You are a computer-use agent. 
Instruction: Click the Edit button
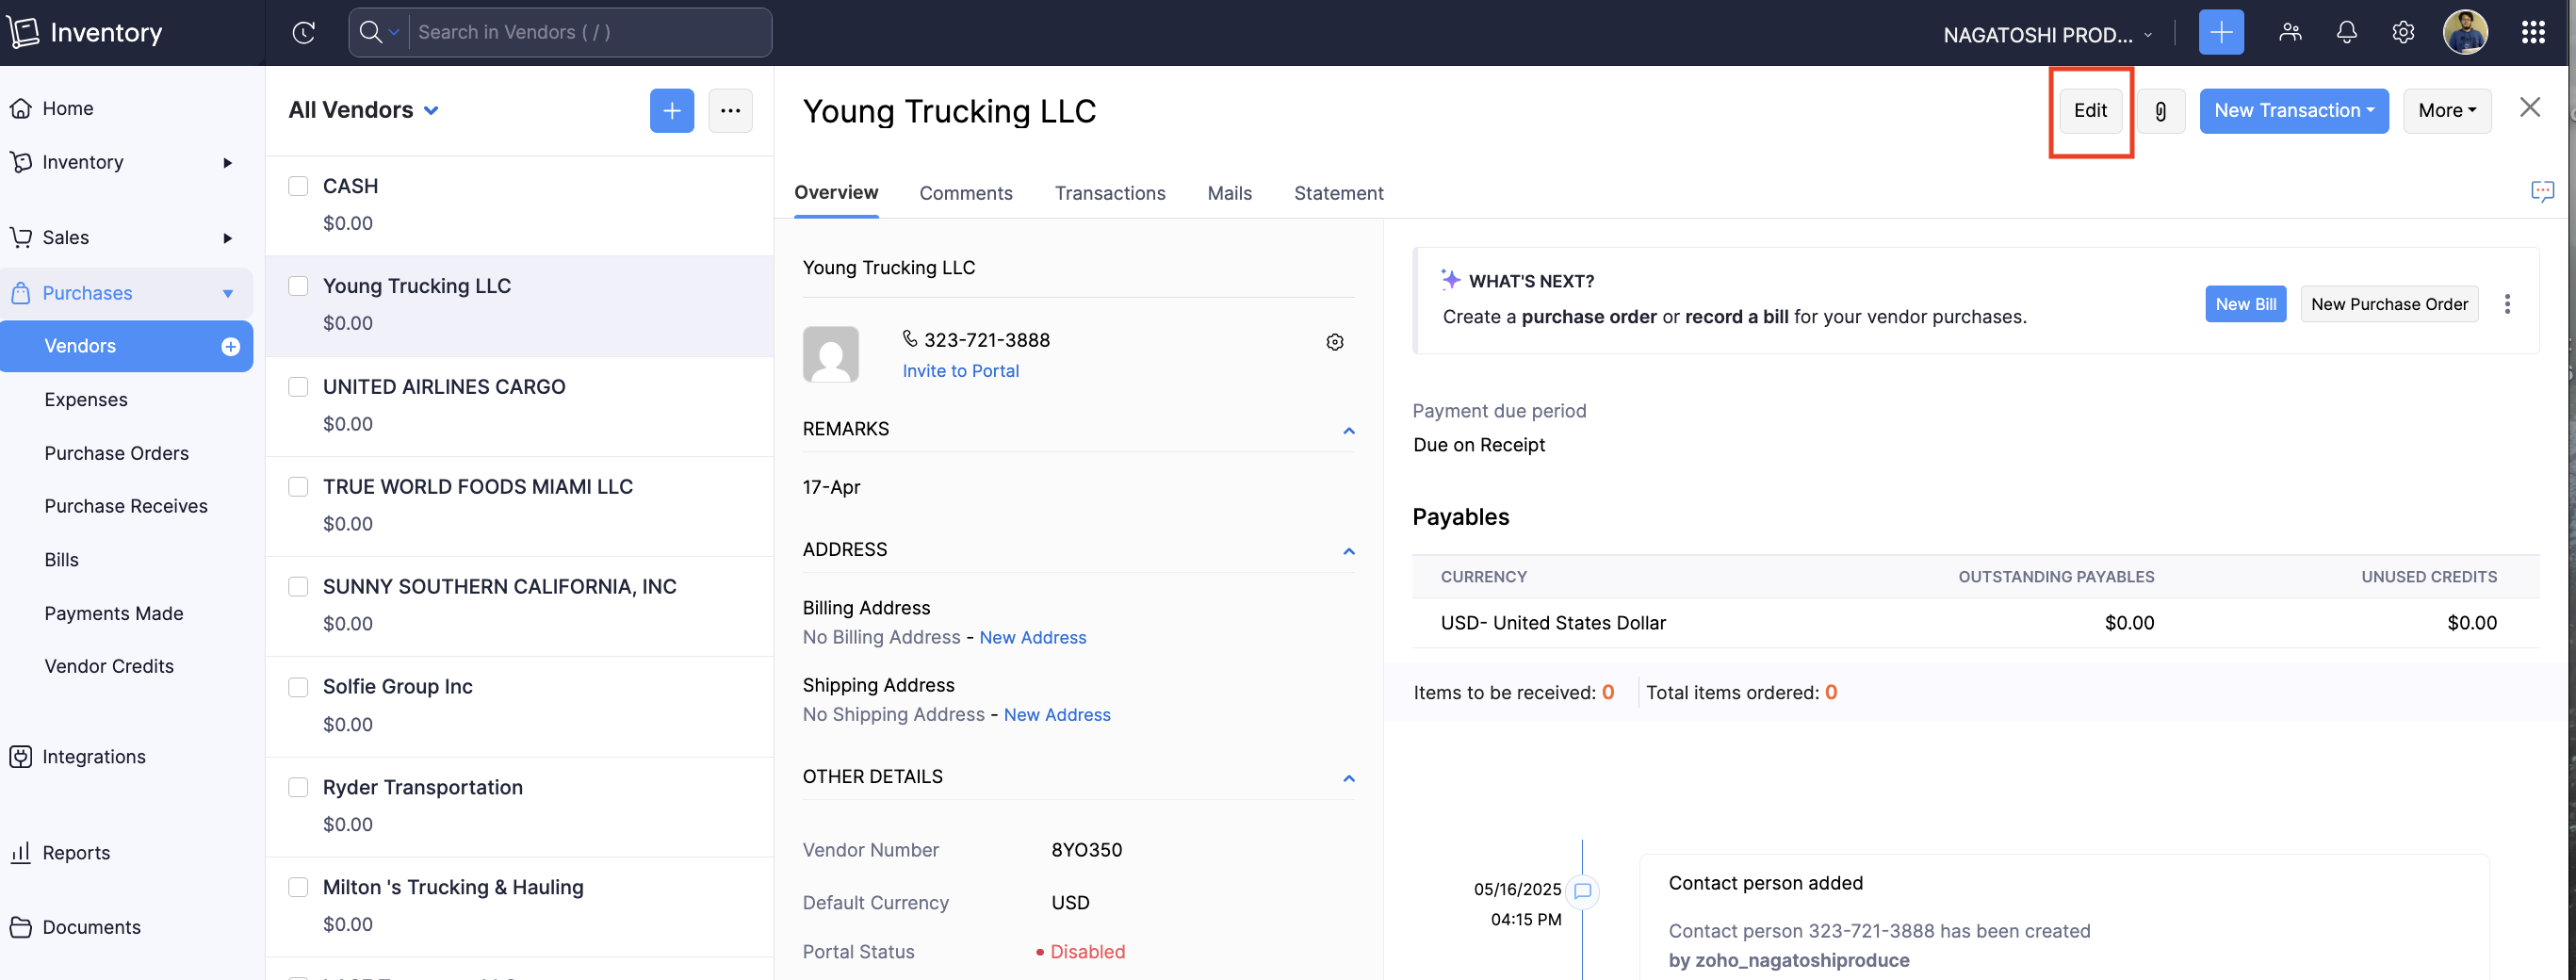pos(2089,111)
